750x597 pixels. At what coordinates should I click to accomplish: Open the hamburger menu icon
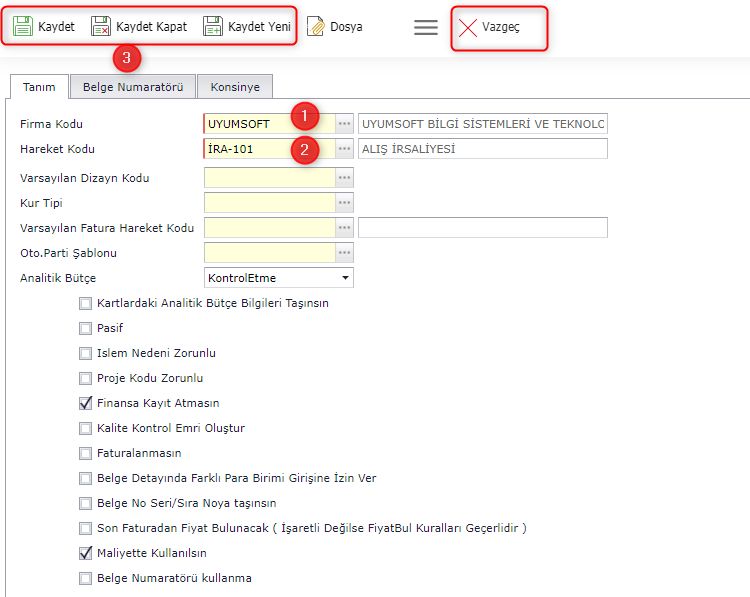(426, 27)
